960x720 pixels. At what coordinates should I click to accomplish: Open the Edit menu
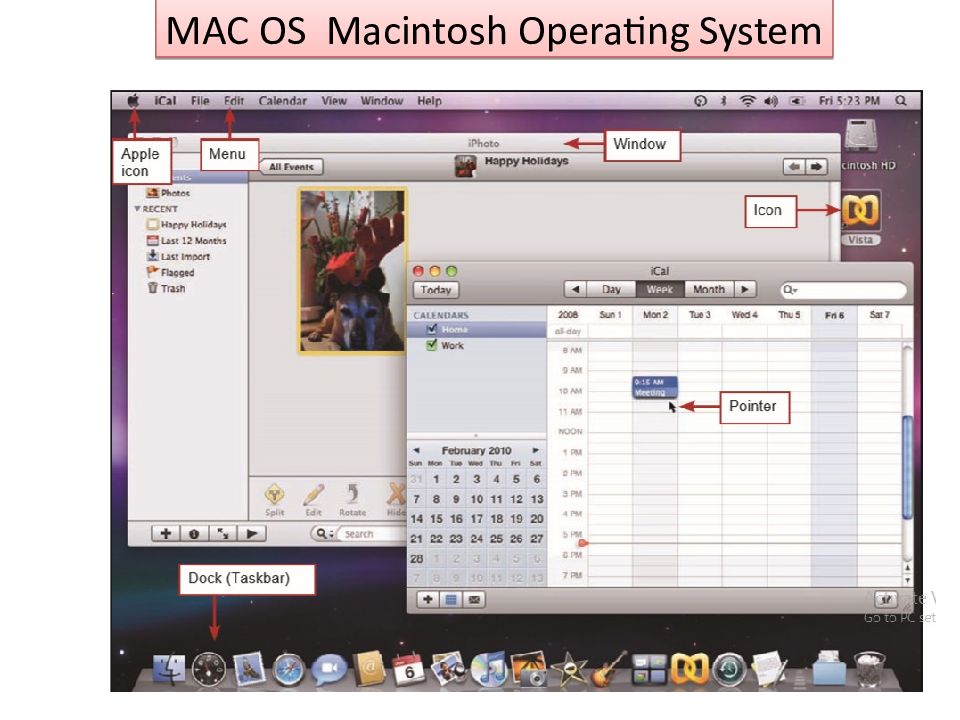click(234, 101)
